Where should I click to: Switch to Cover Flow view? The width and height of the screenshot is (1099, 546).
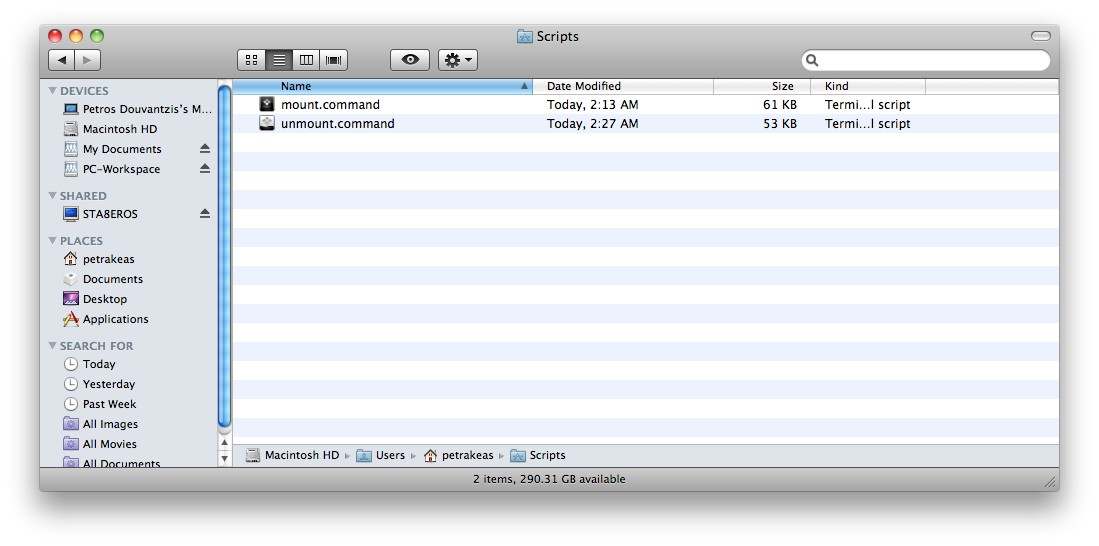point(334,60)
